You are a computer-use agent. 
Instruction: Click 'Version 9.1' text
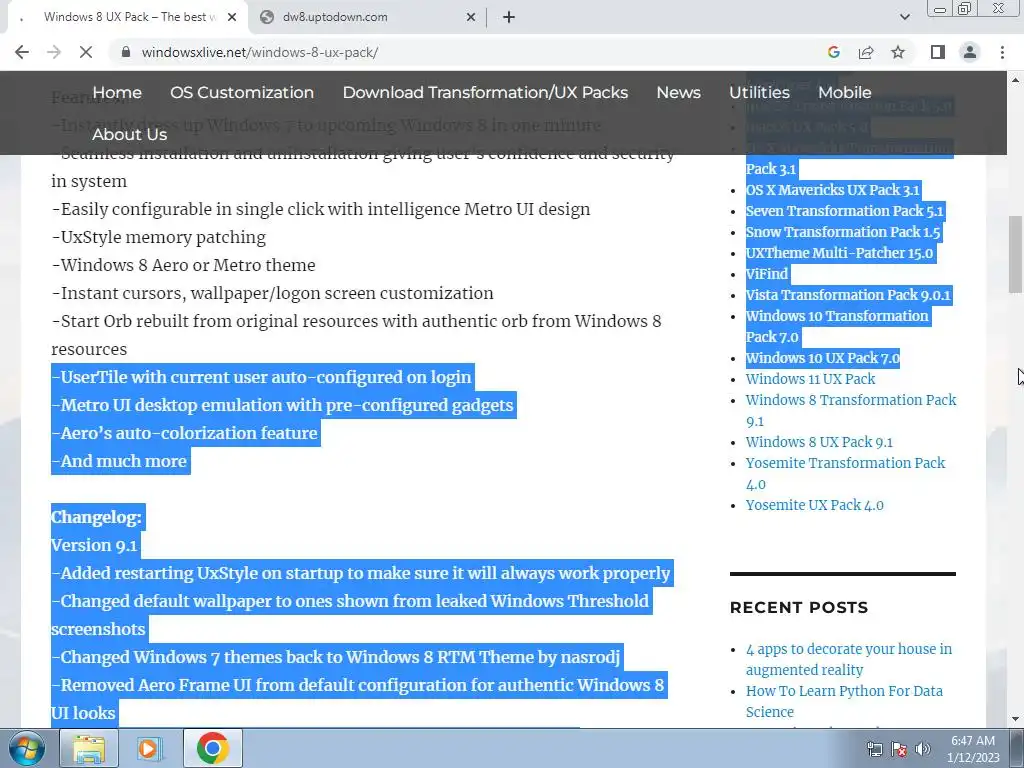click(94, 545)
